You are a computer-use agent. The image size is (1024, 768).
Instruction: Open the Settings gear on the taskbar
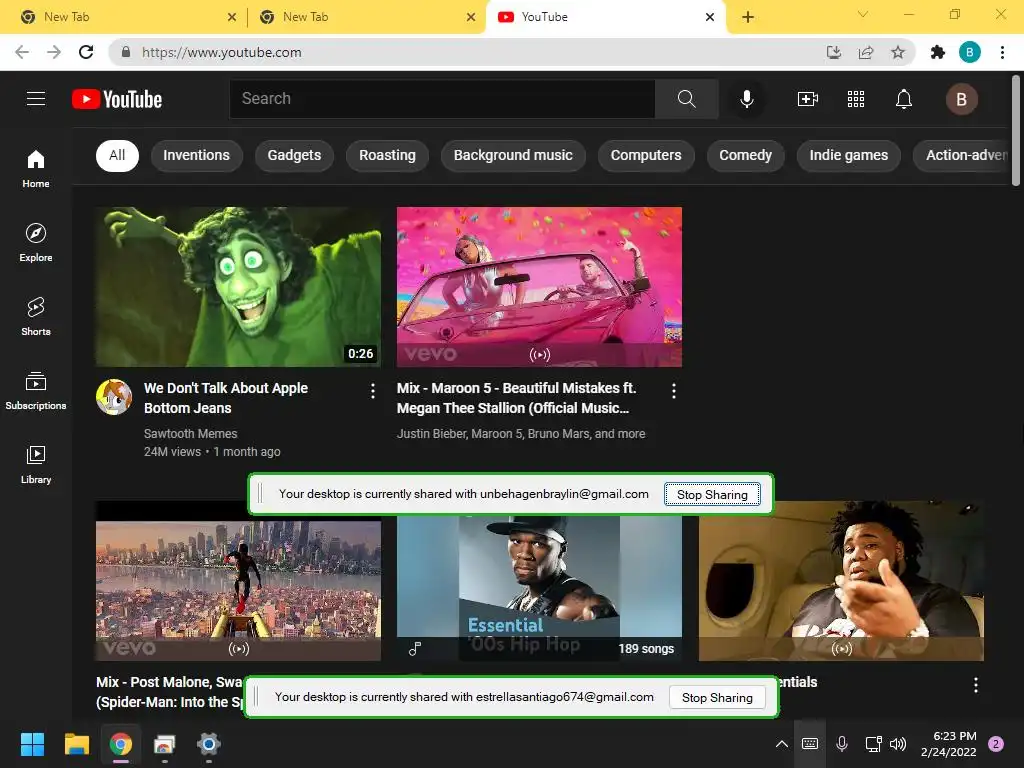point(209,744)
